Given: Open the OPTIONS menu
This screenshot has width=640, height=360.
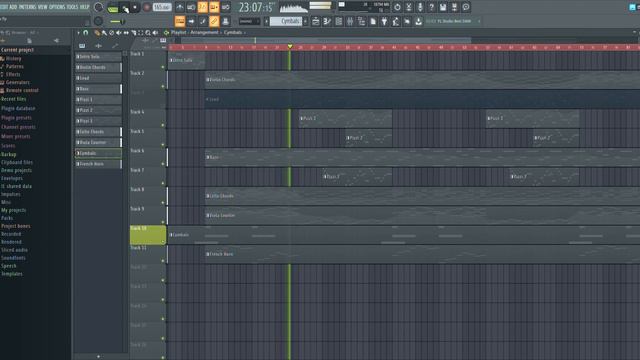Looking at the screenshot, I should pyautogui.click(x=57, y=7).
